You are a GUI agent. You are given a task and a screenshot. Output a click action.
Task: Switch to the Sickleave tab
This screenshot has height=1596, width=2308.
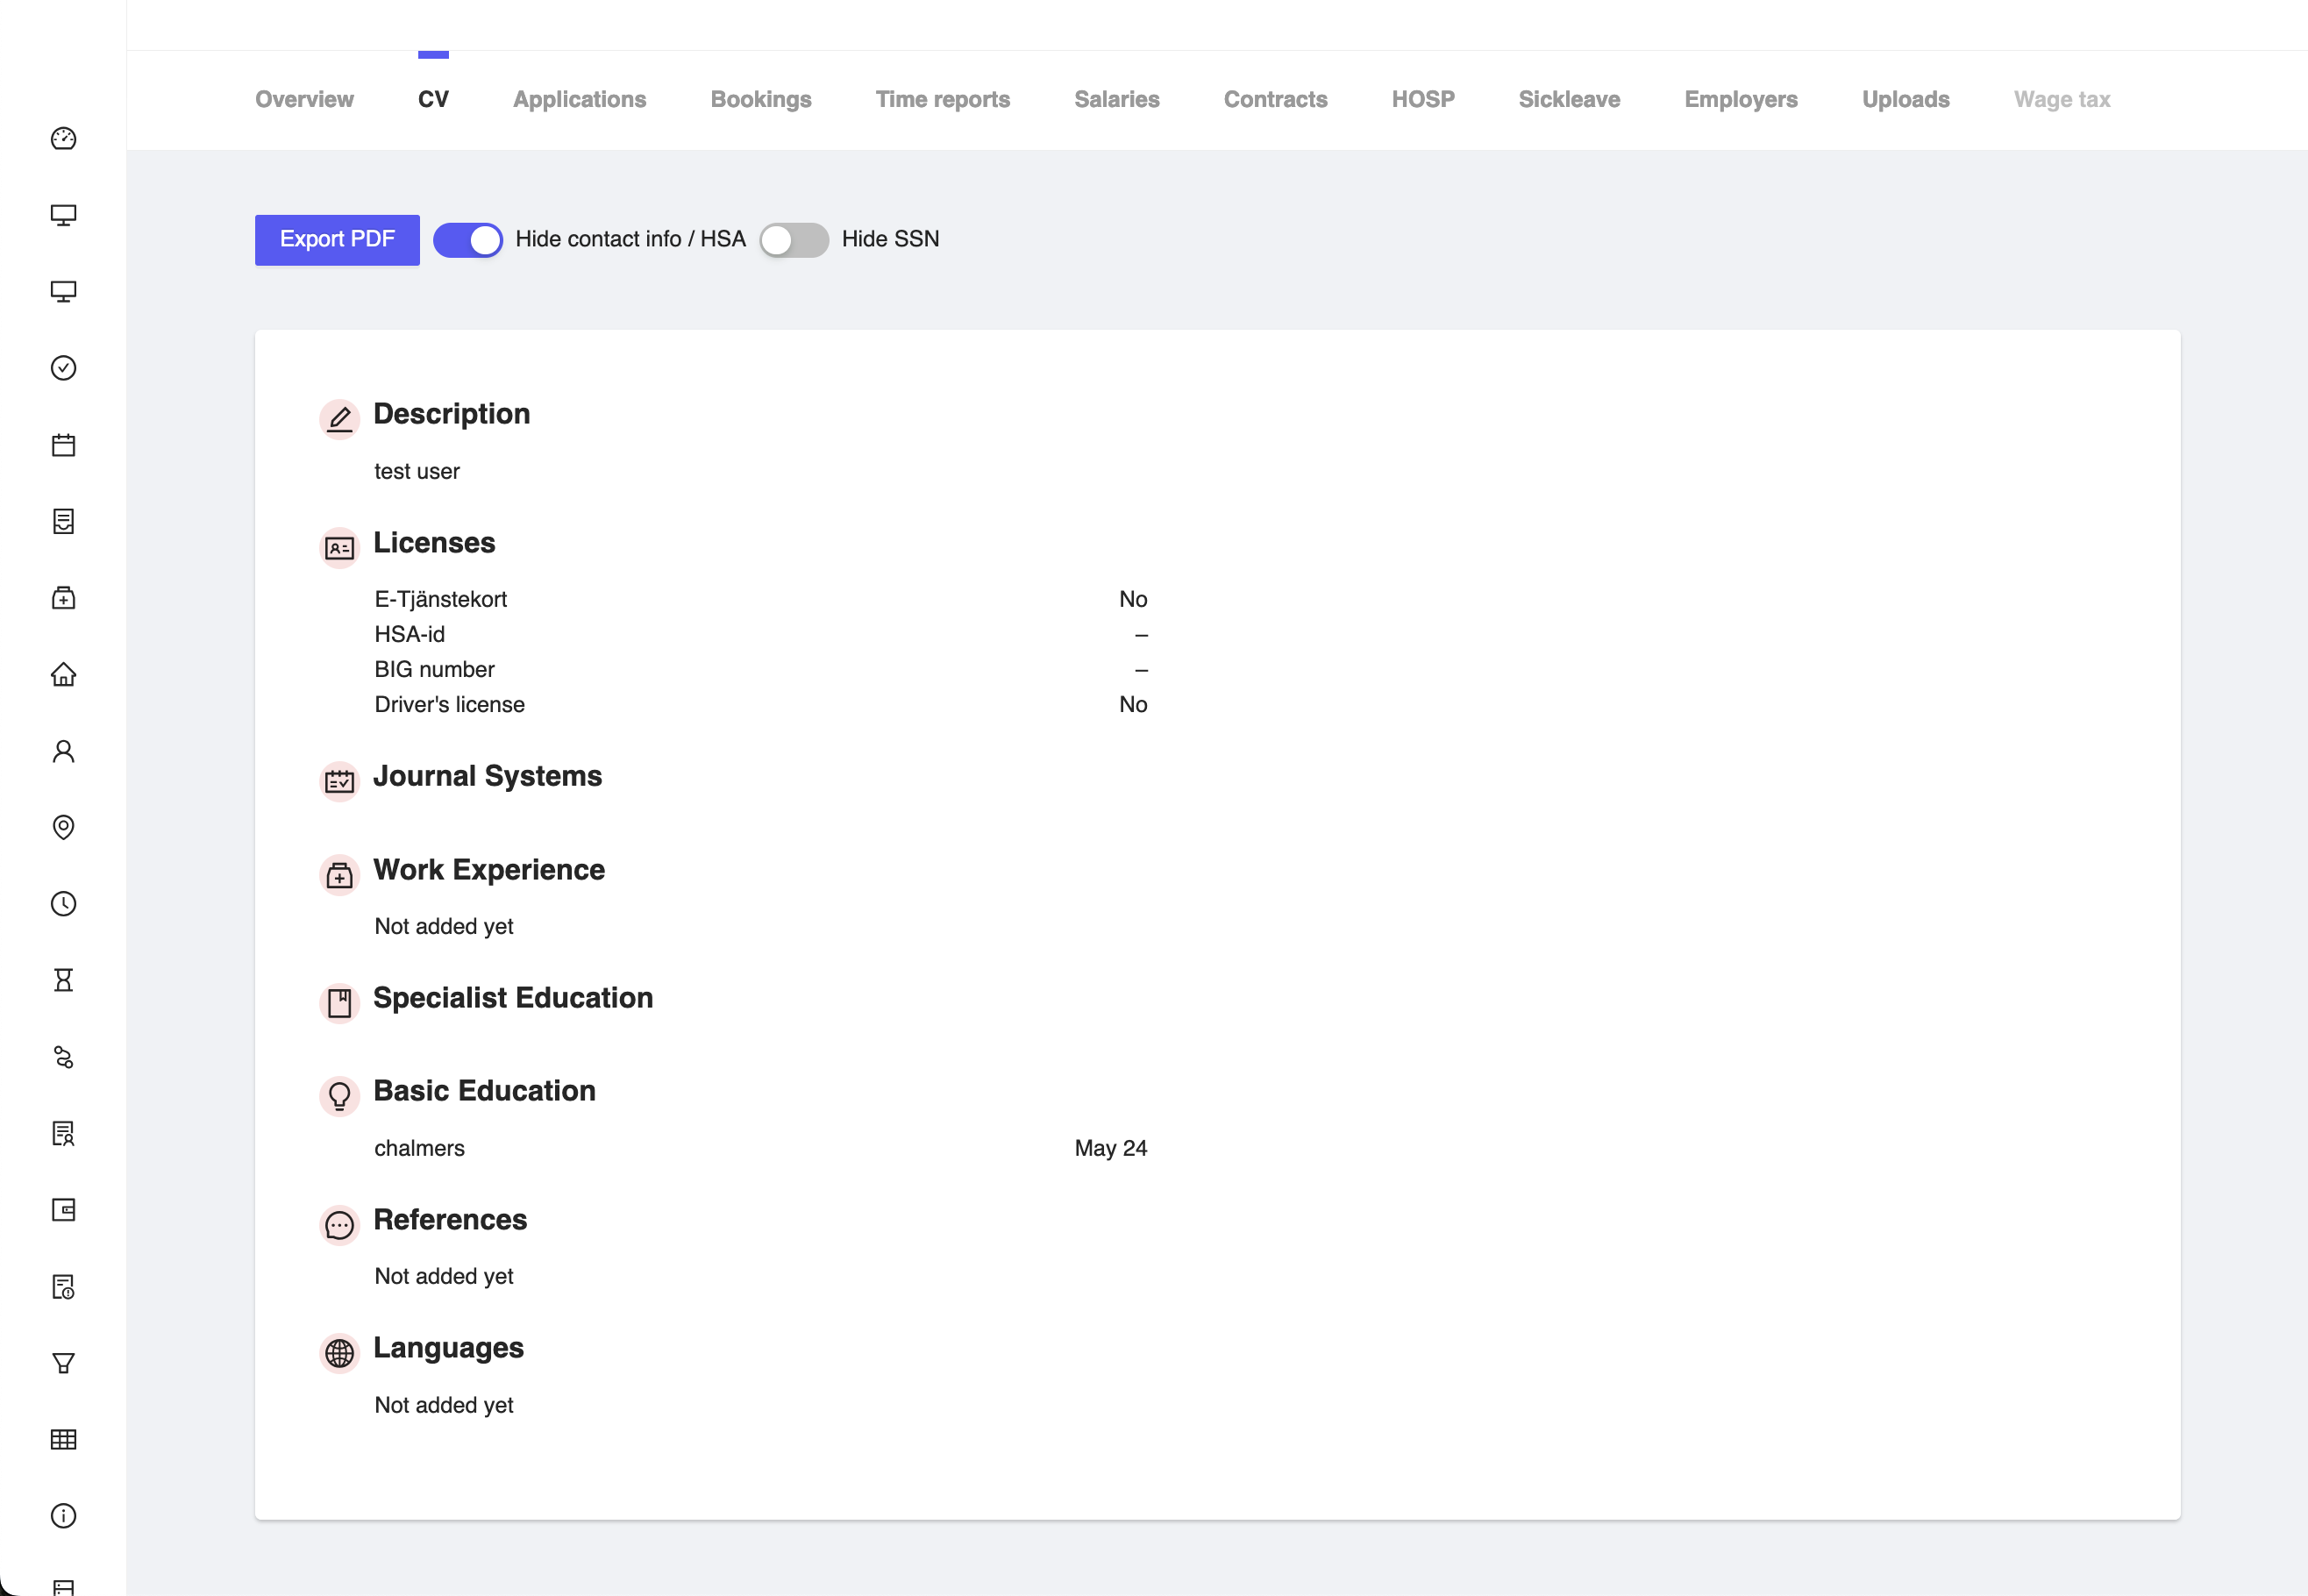tap(1568, 99)
